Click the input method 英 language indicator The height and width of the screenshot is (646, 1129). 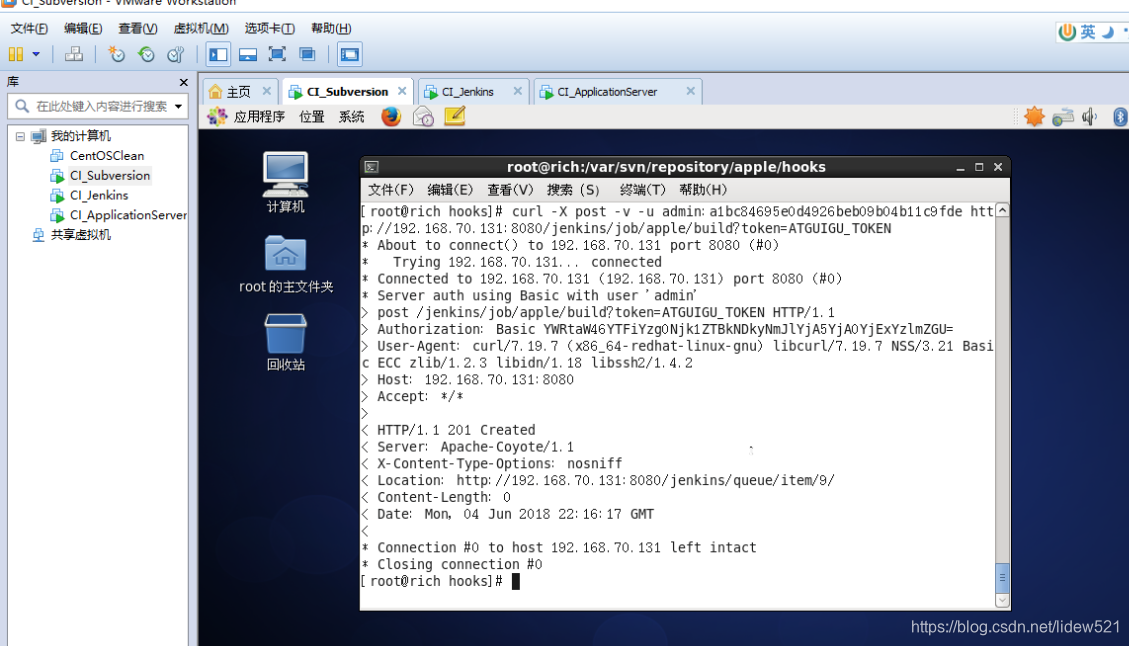(1087, 32)
